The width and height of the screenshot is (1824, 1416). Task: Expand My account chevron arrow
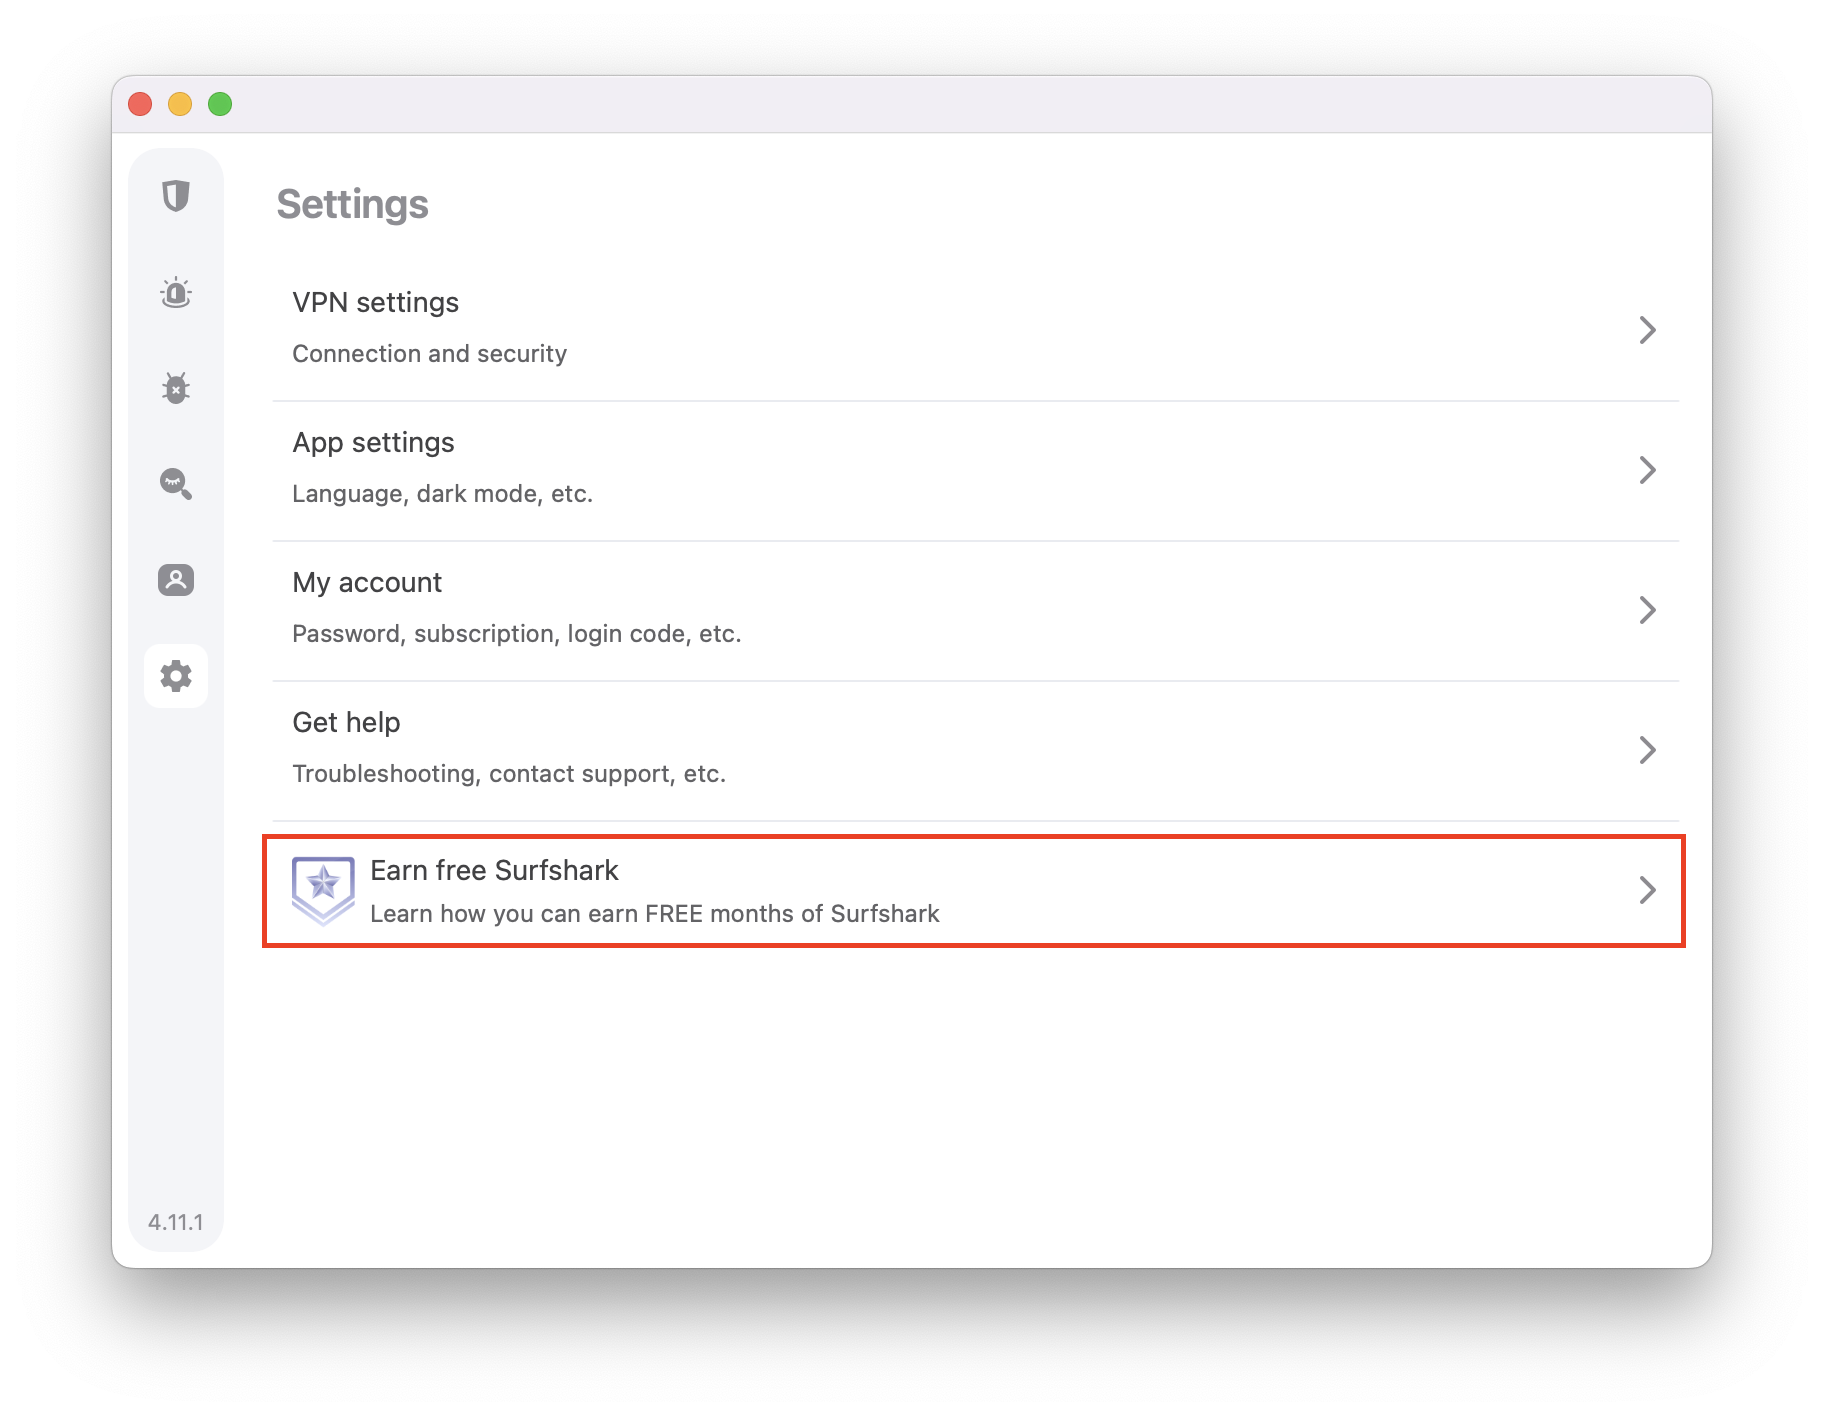coord(1648,610)
